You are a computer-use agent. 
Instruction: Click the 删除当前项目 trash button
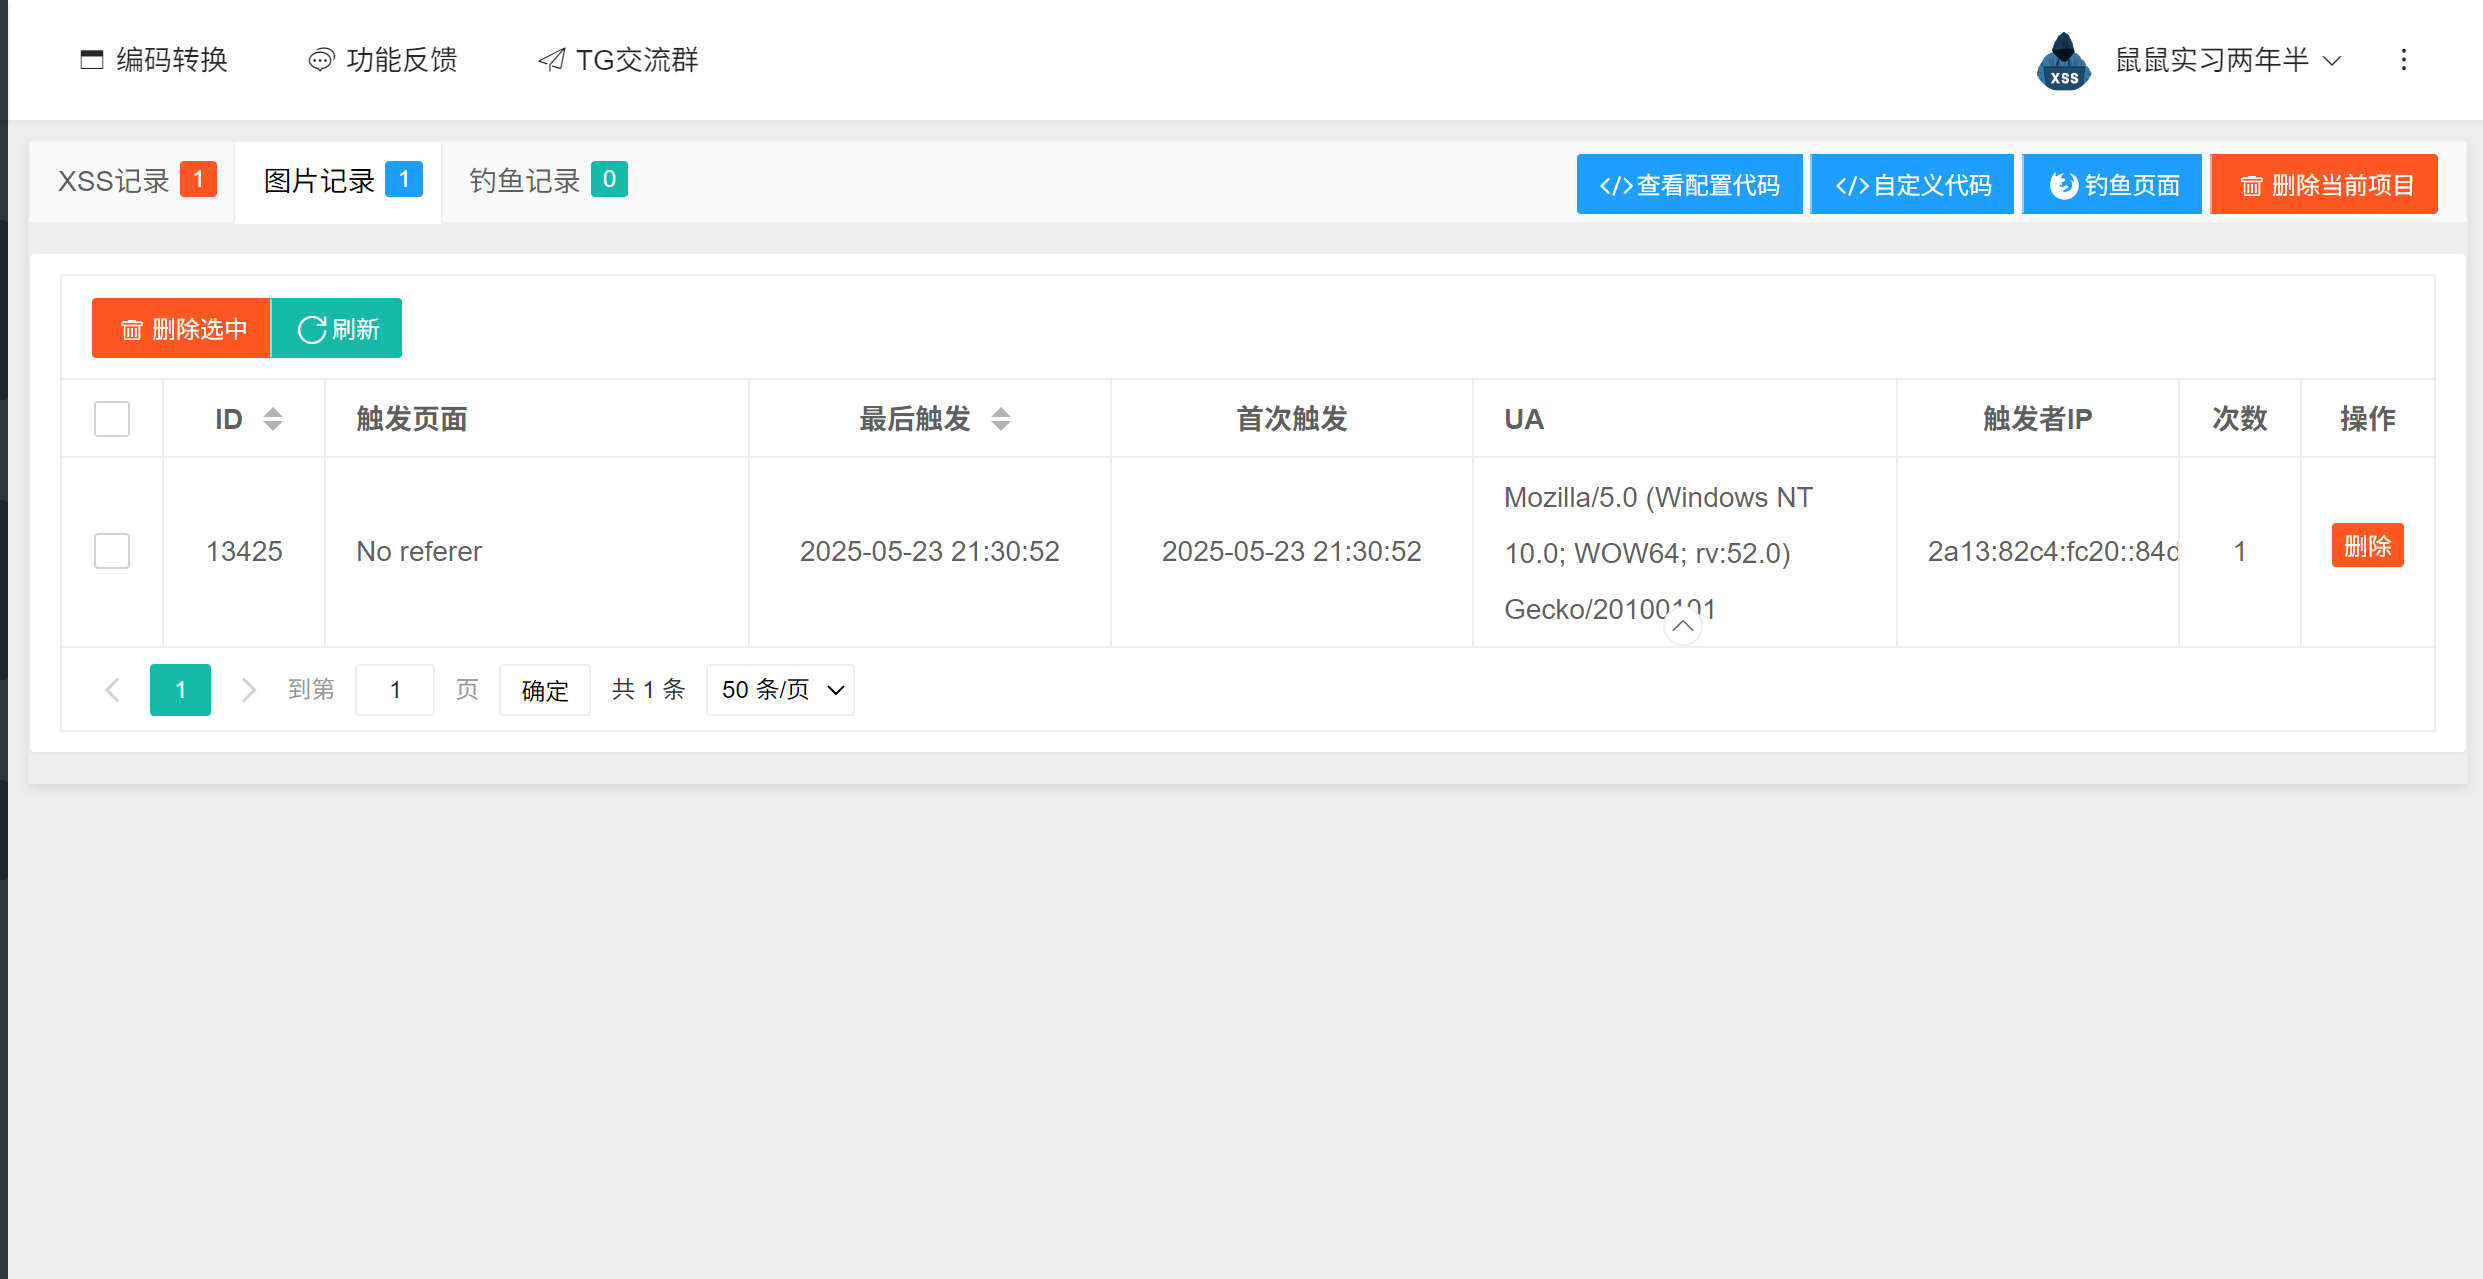2324,185
